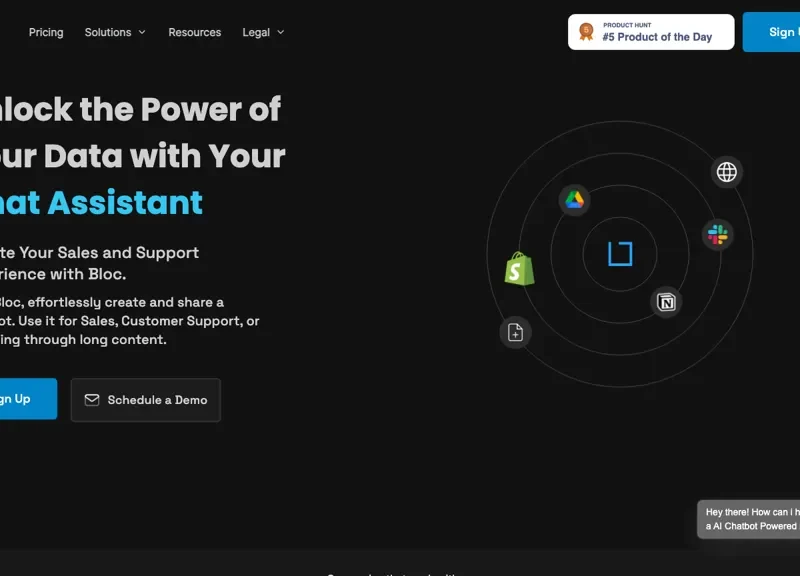Open the Pricing page from navigation
This screenshot has width=800, height=576.
tap(46, 32)
